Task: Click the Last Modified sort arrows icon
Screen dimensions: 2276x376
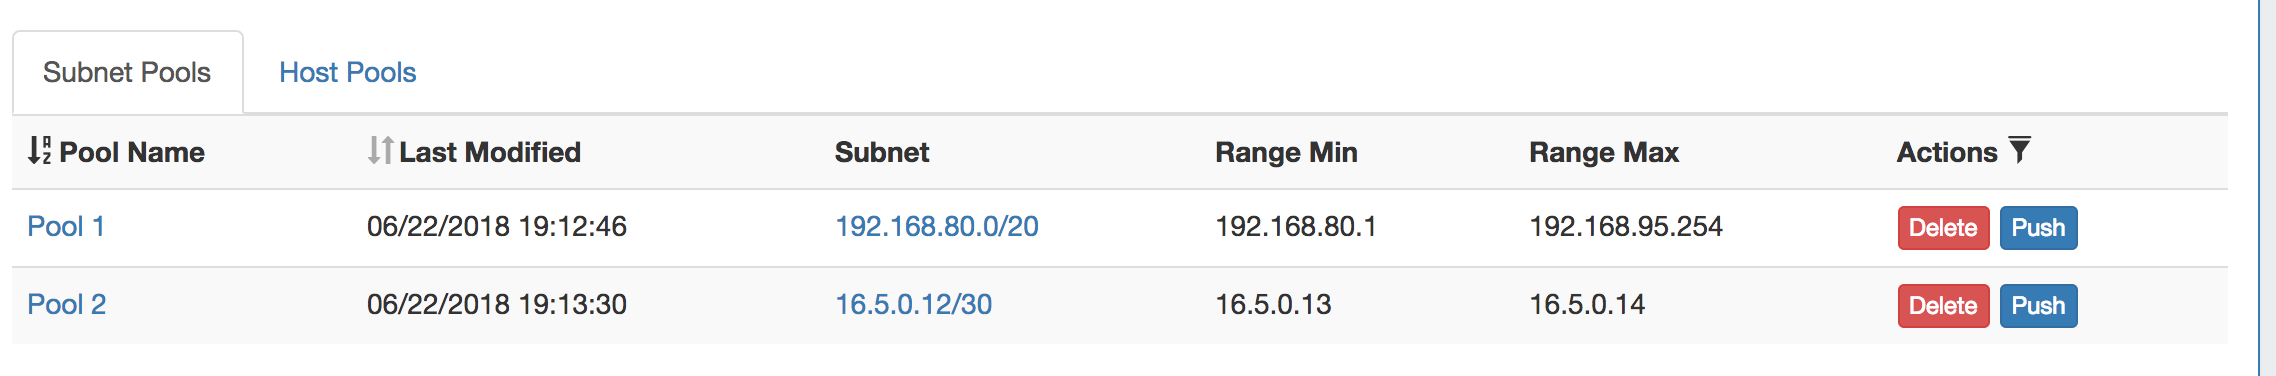Action: 380,151
